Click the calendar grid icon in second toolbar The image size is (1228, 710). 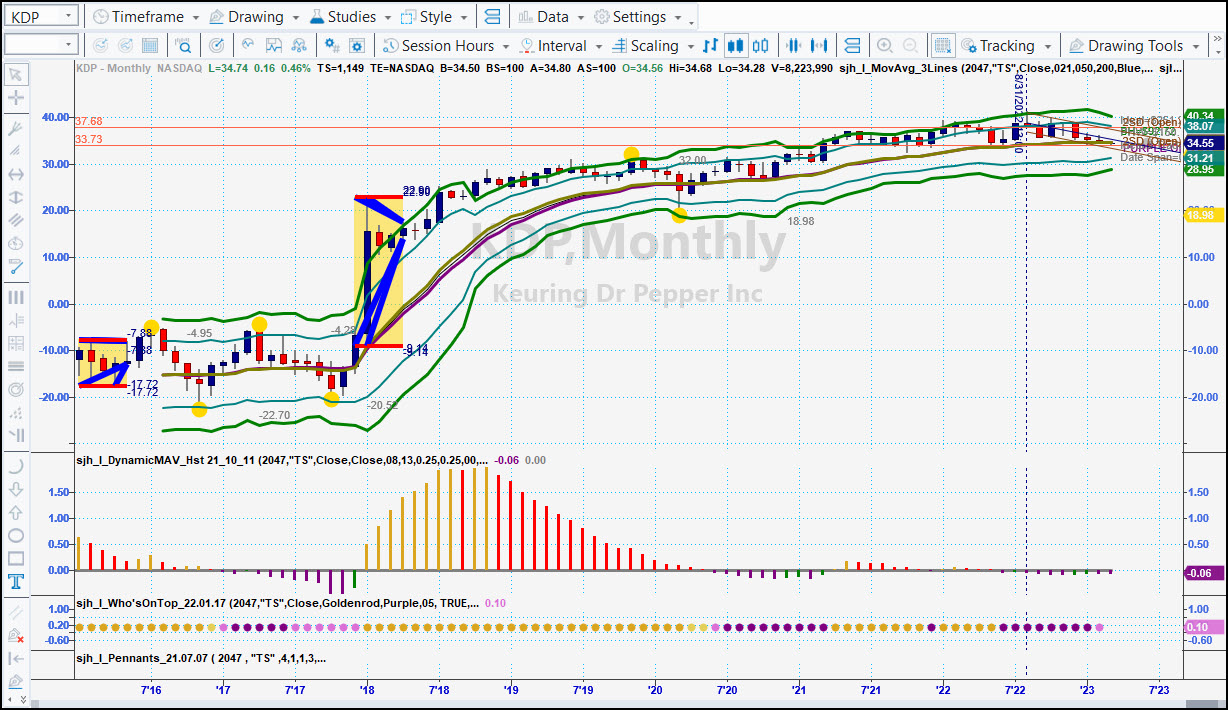point(149,45)
